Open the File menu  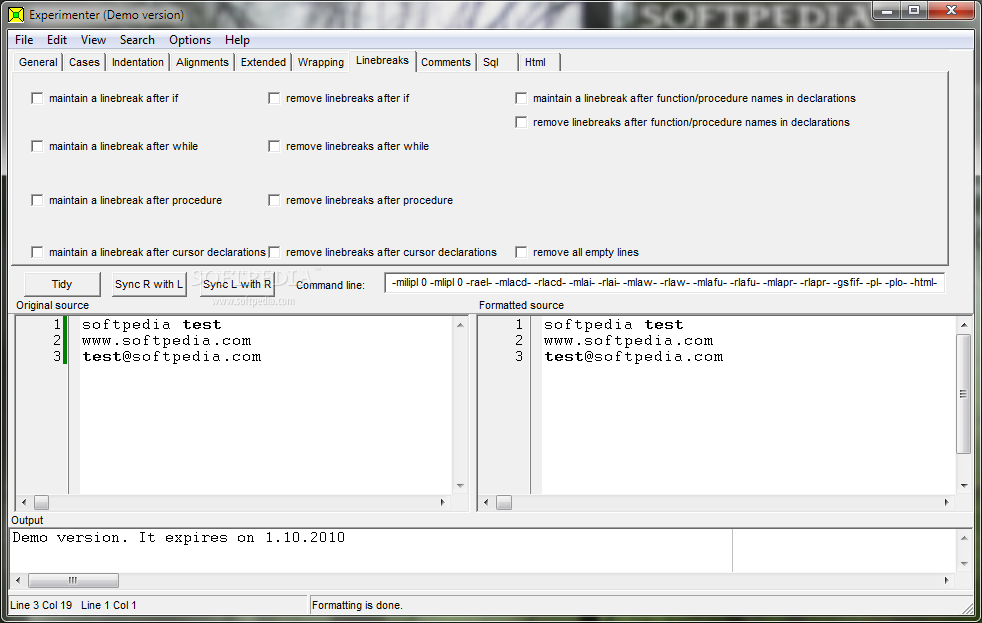click(x=24, y=39)
